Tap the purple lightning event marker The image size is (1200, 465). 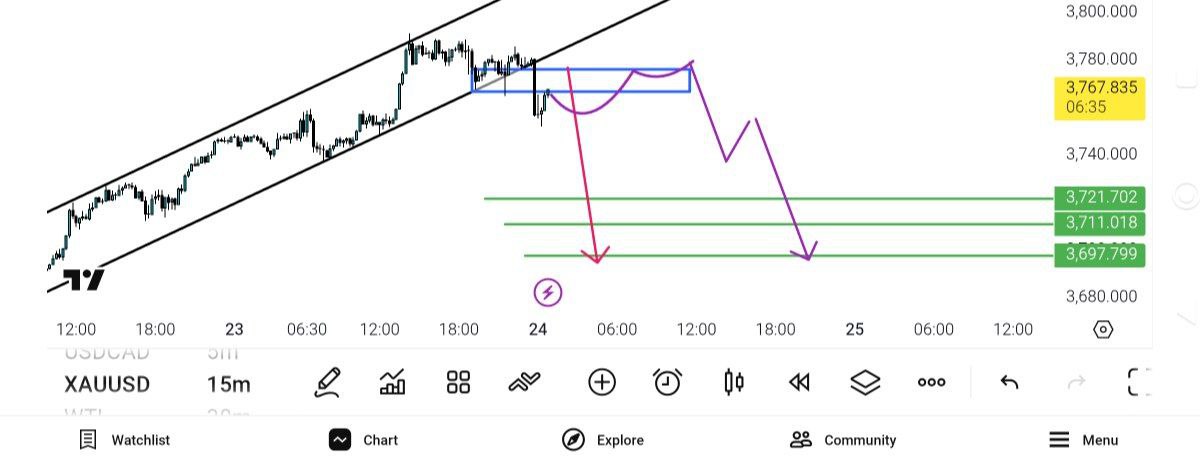coord(547,292)
